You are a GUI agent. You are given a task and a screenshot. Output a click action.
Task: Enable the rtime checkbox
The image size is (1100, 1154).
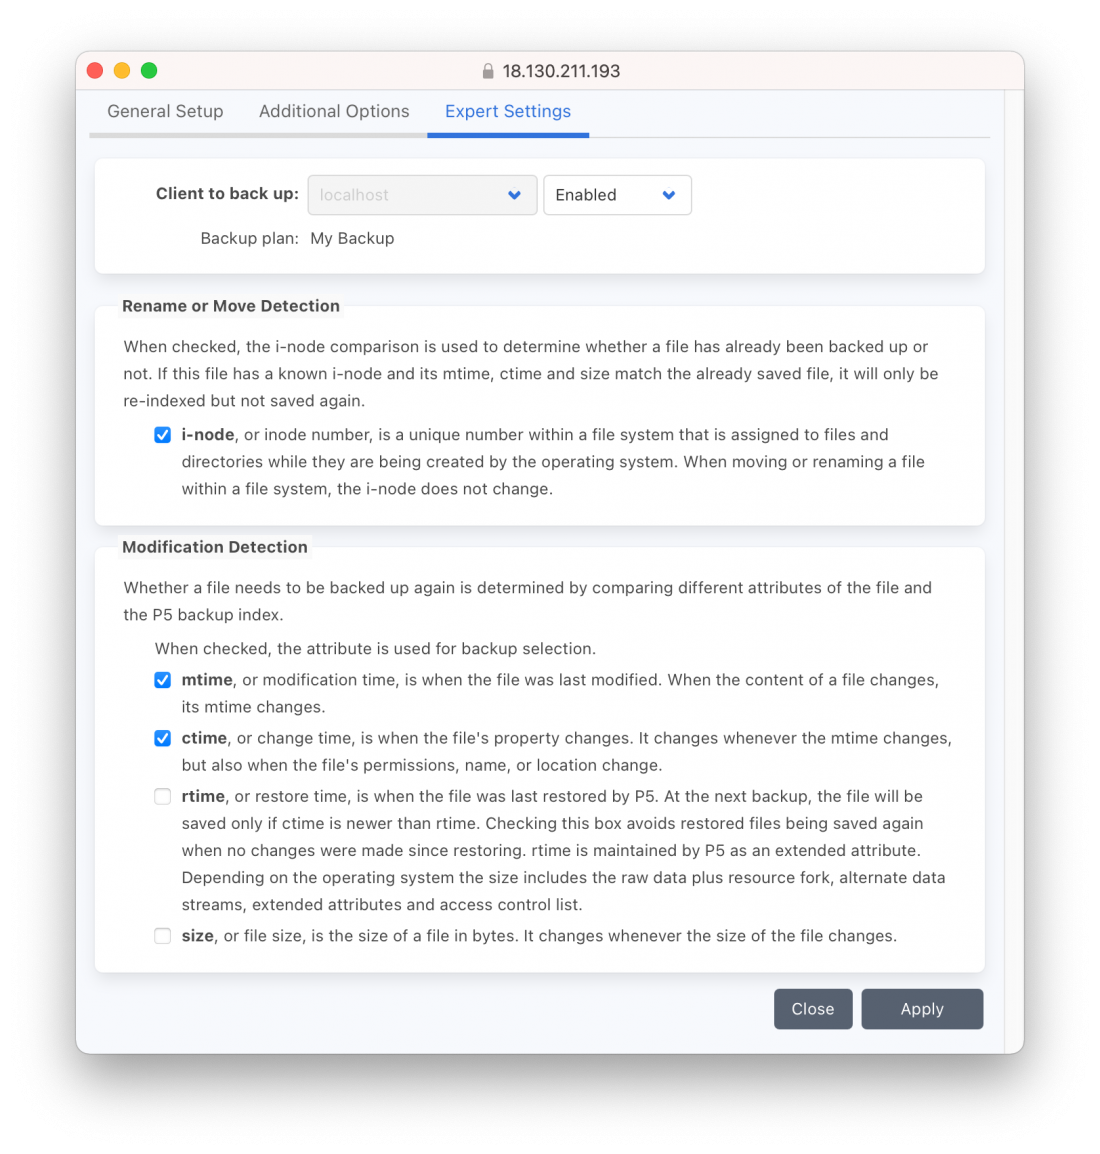pos(163,796)
